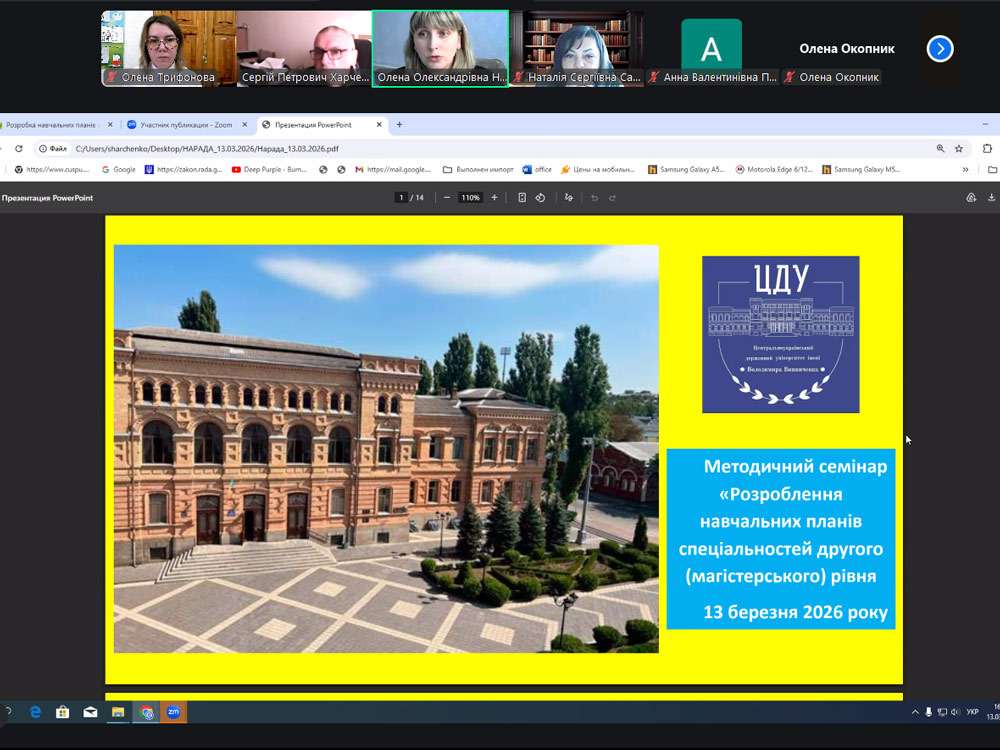Open the Zoom app from the taskbar
Image resolution: width=1000 pixels, height=750 pixels.
173,712
